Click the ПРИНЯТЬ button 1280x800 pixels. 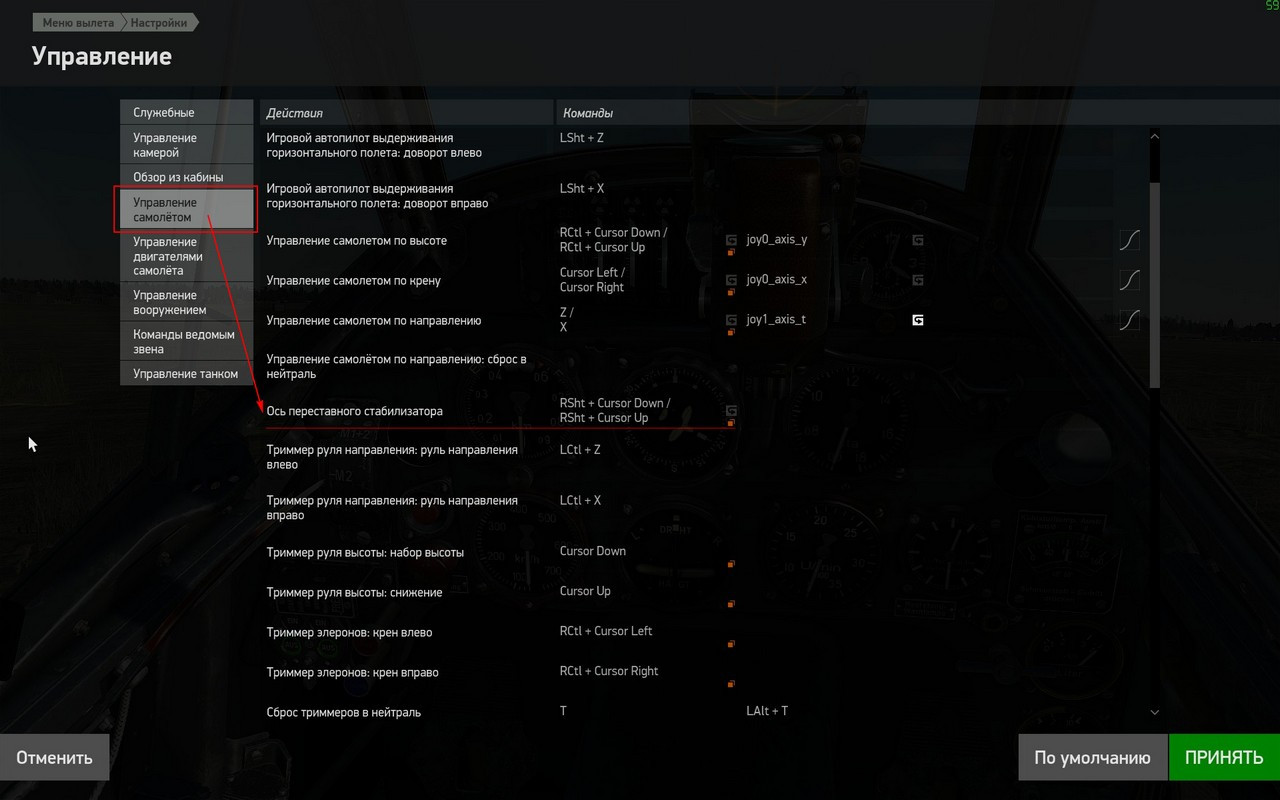tap(1224, 757)
